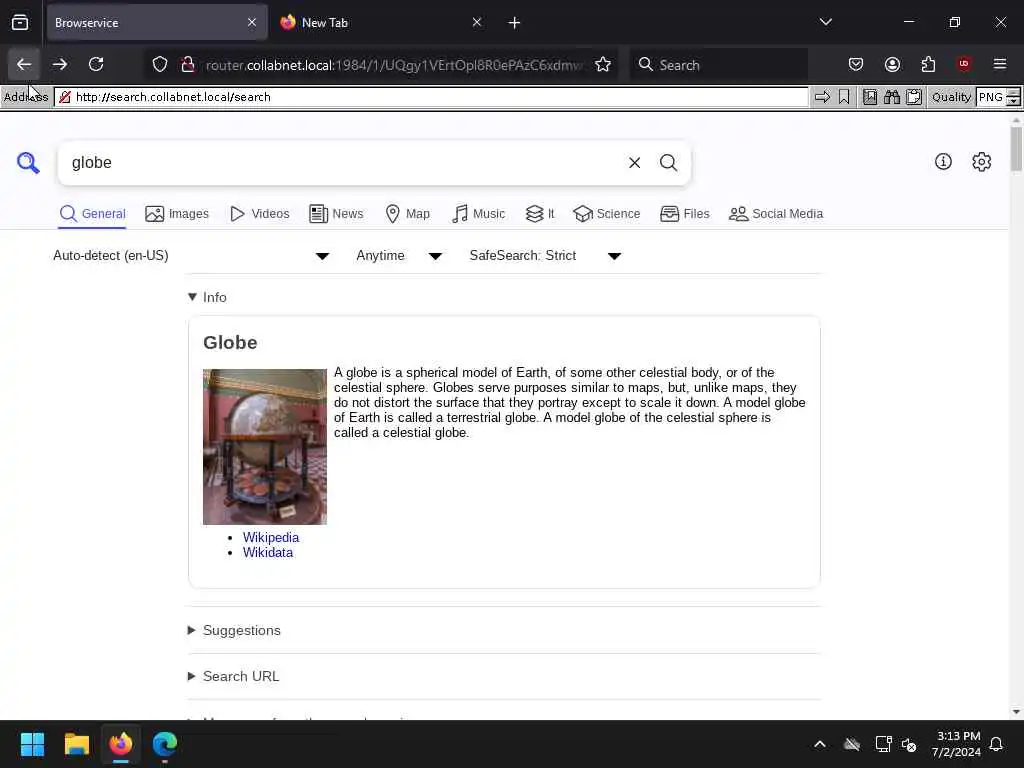
Task: Expand the Search URL section
Action: click(x=233, y=676)
